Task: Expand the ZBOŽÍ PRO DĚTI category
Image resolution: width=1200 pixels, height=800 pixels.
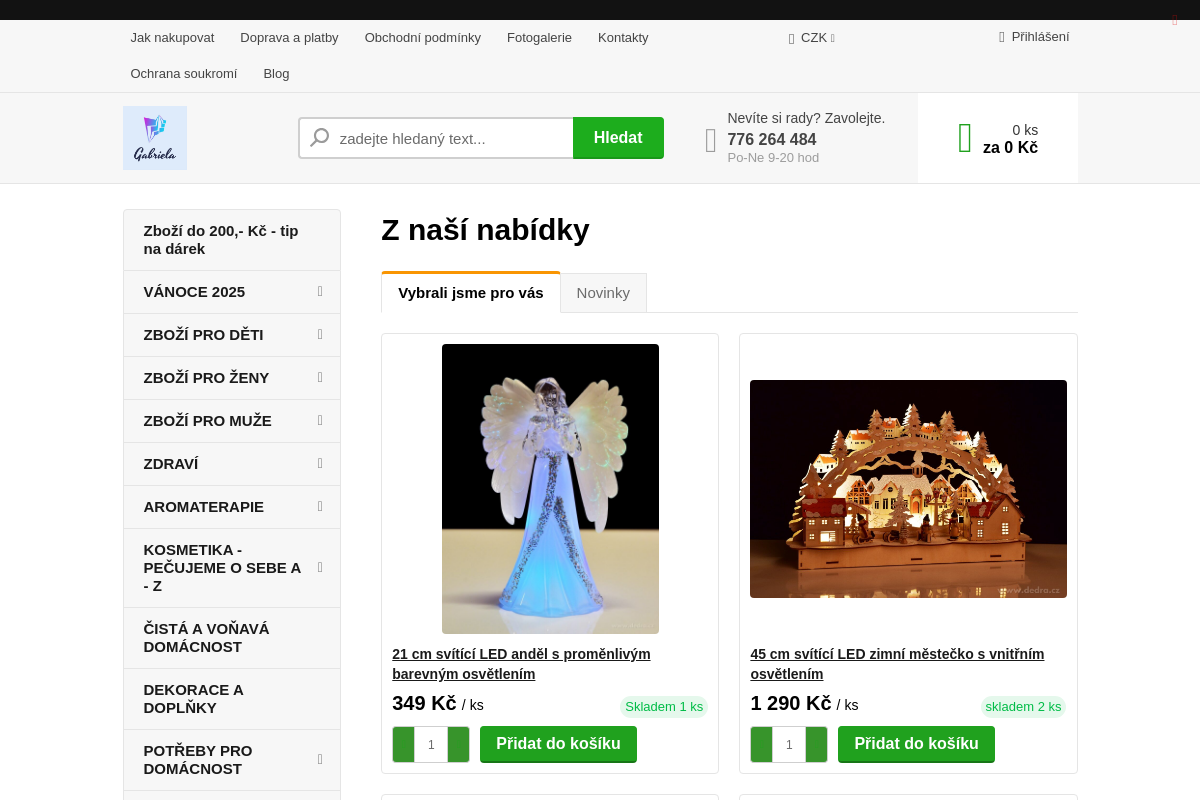Action: click(320, 334)
